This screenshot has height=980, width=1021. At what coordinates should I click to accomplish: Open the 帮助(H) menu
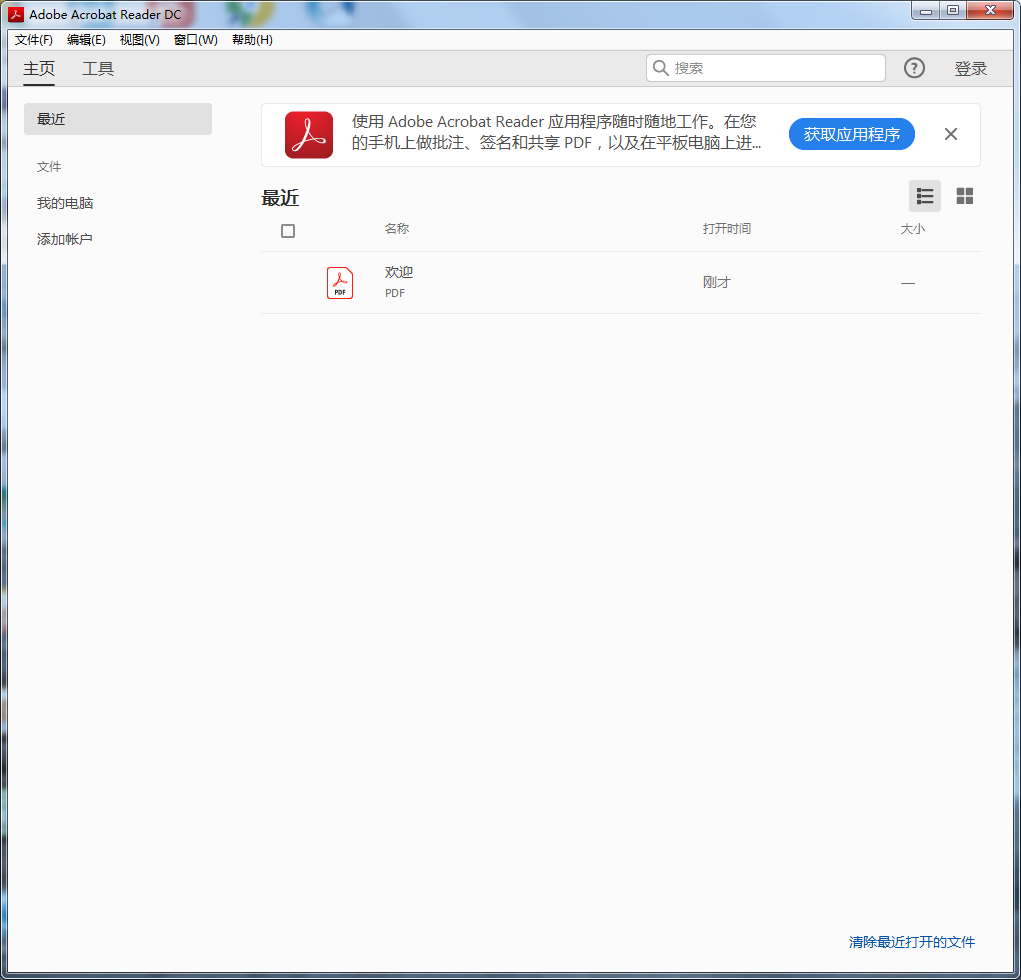[x=252, y=40]
